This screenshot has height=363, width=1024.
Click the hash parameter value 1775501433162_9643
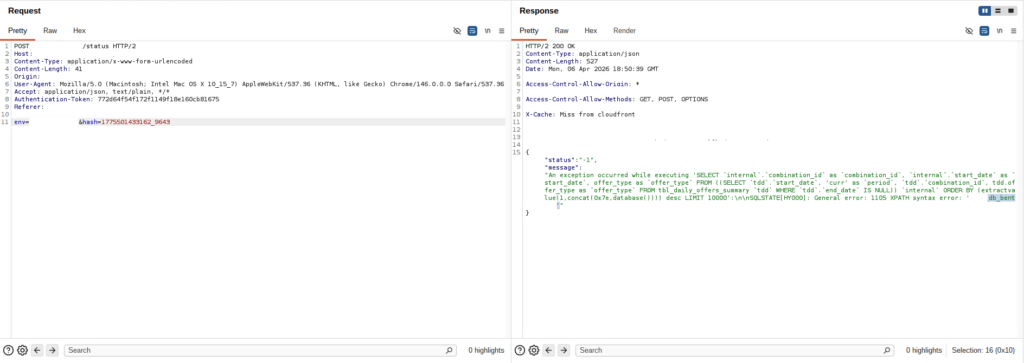(x=135, y=122)
